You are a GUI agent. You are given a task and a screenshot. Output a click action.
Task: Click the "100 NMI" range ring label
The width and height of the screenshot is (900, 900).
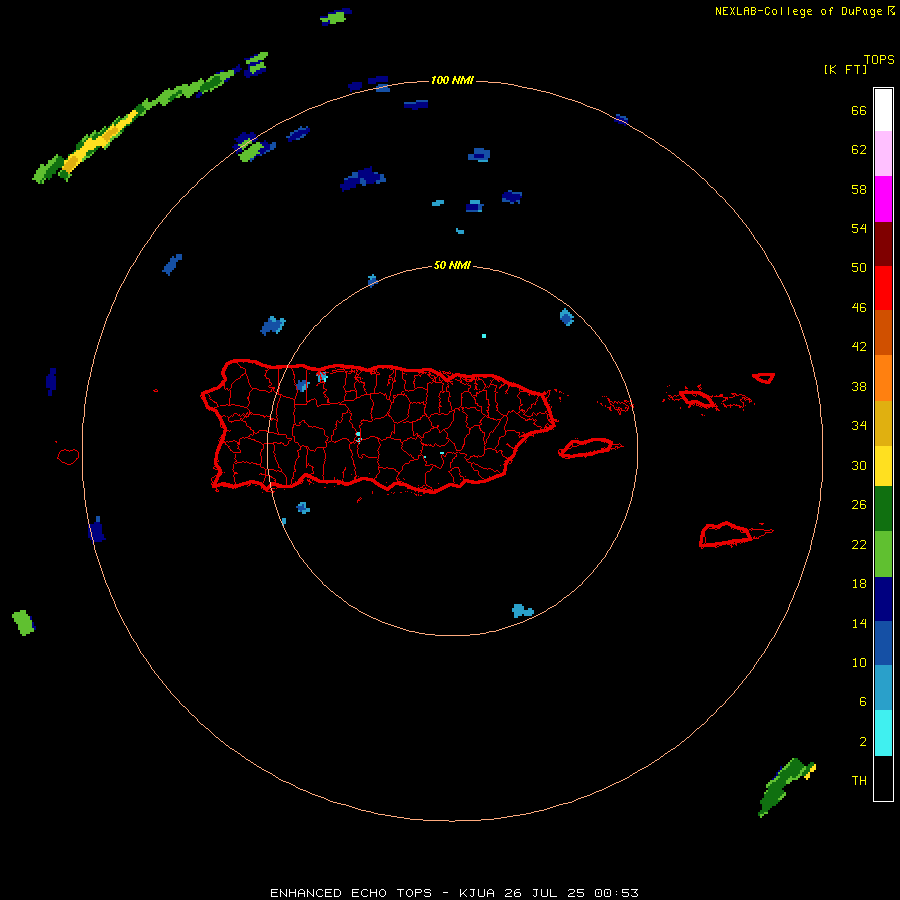(x=452, y=80)
